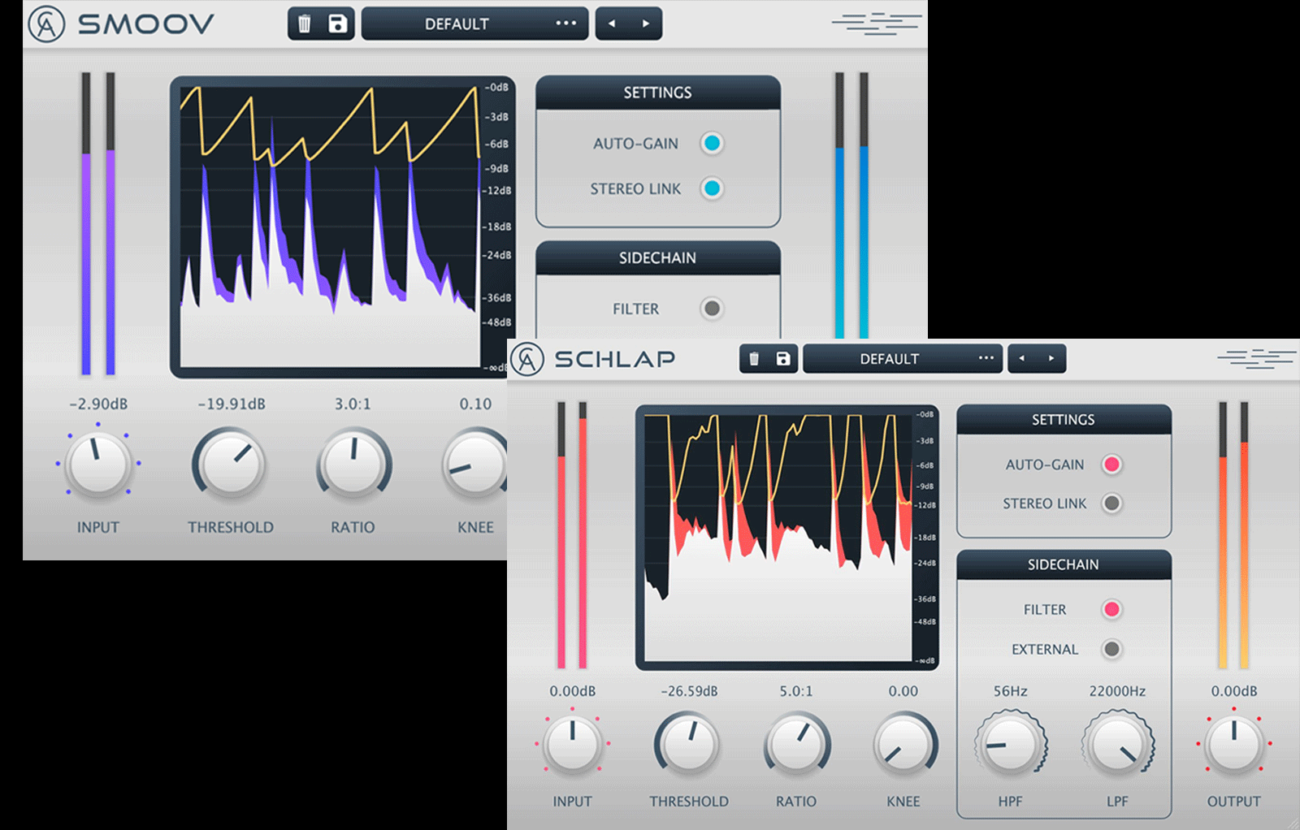
Task: Go to previous preset in SMOOV
Action: point(612,24)
